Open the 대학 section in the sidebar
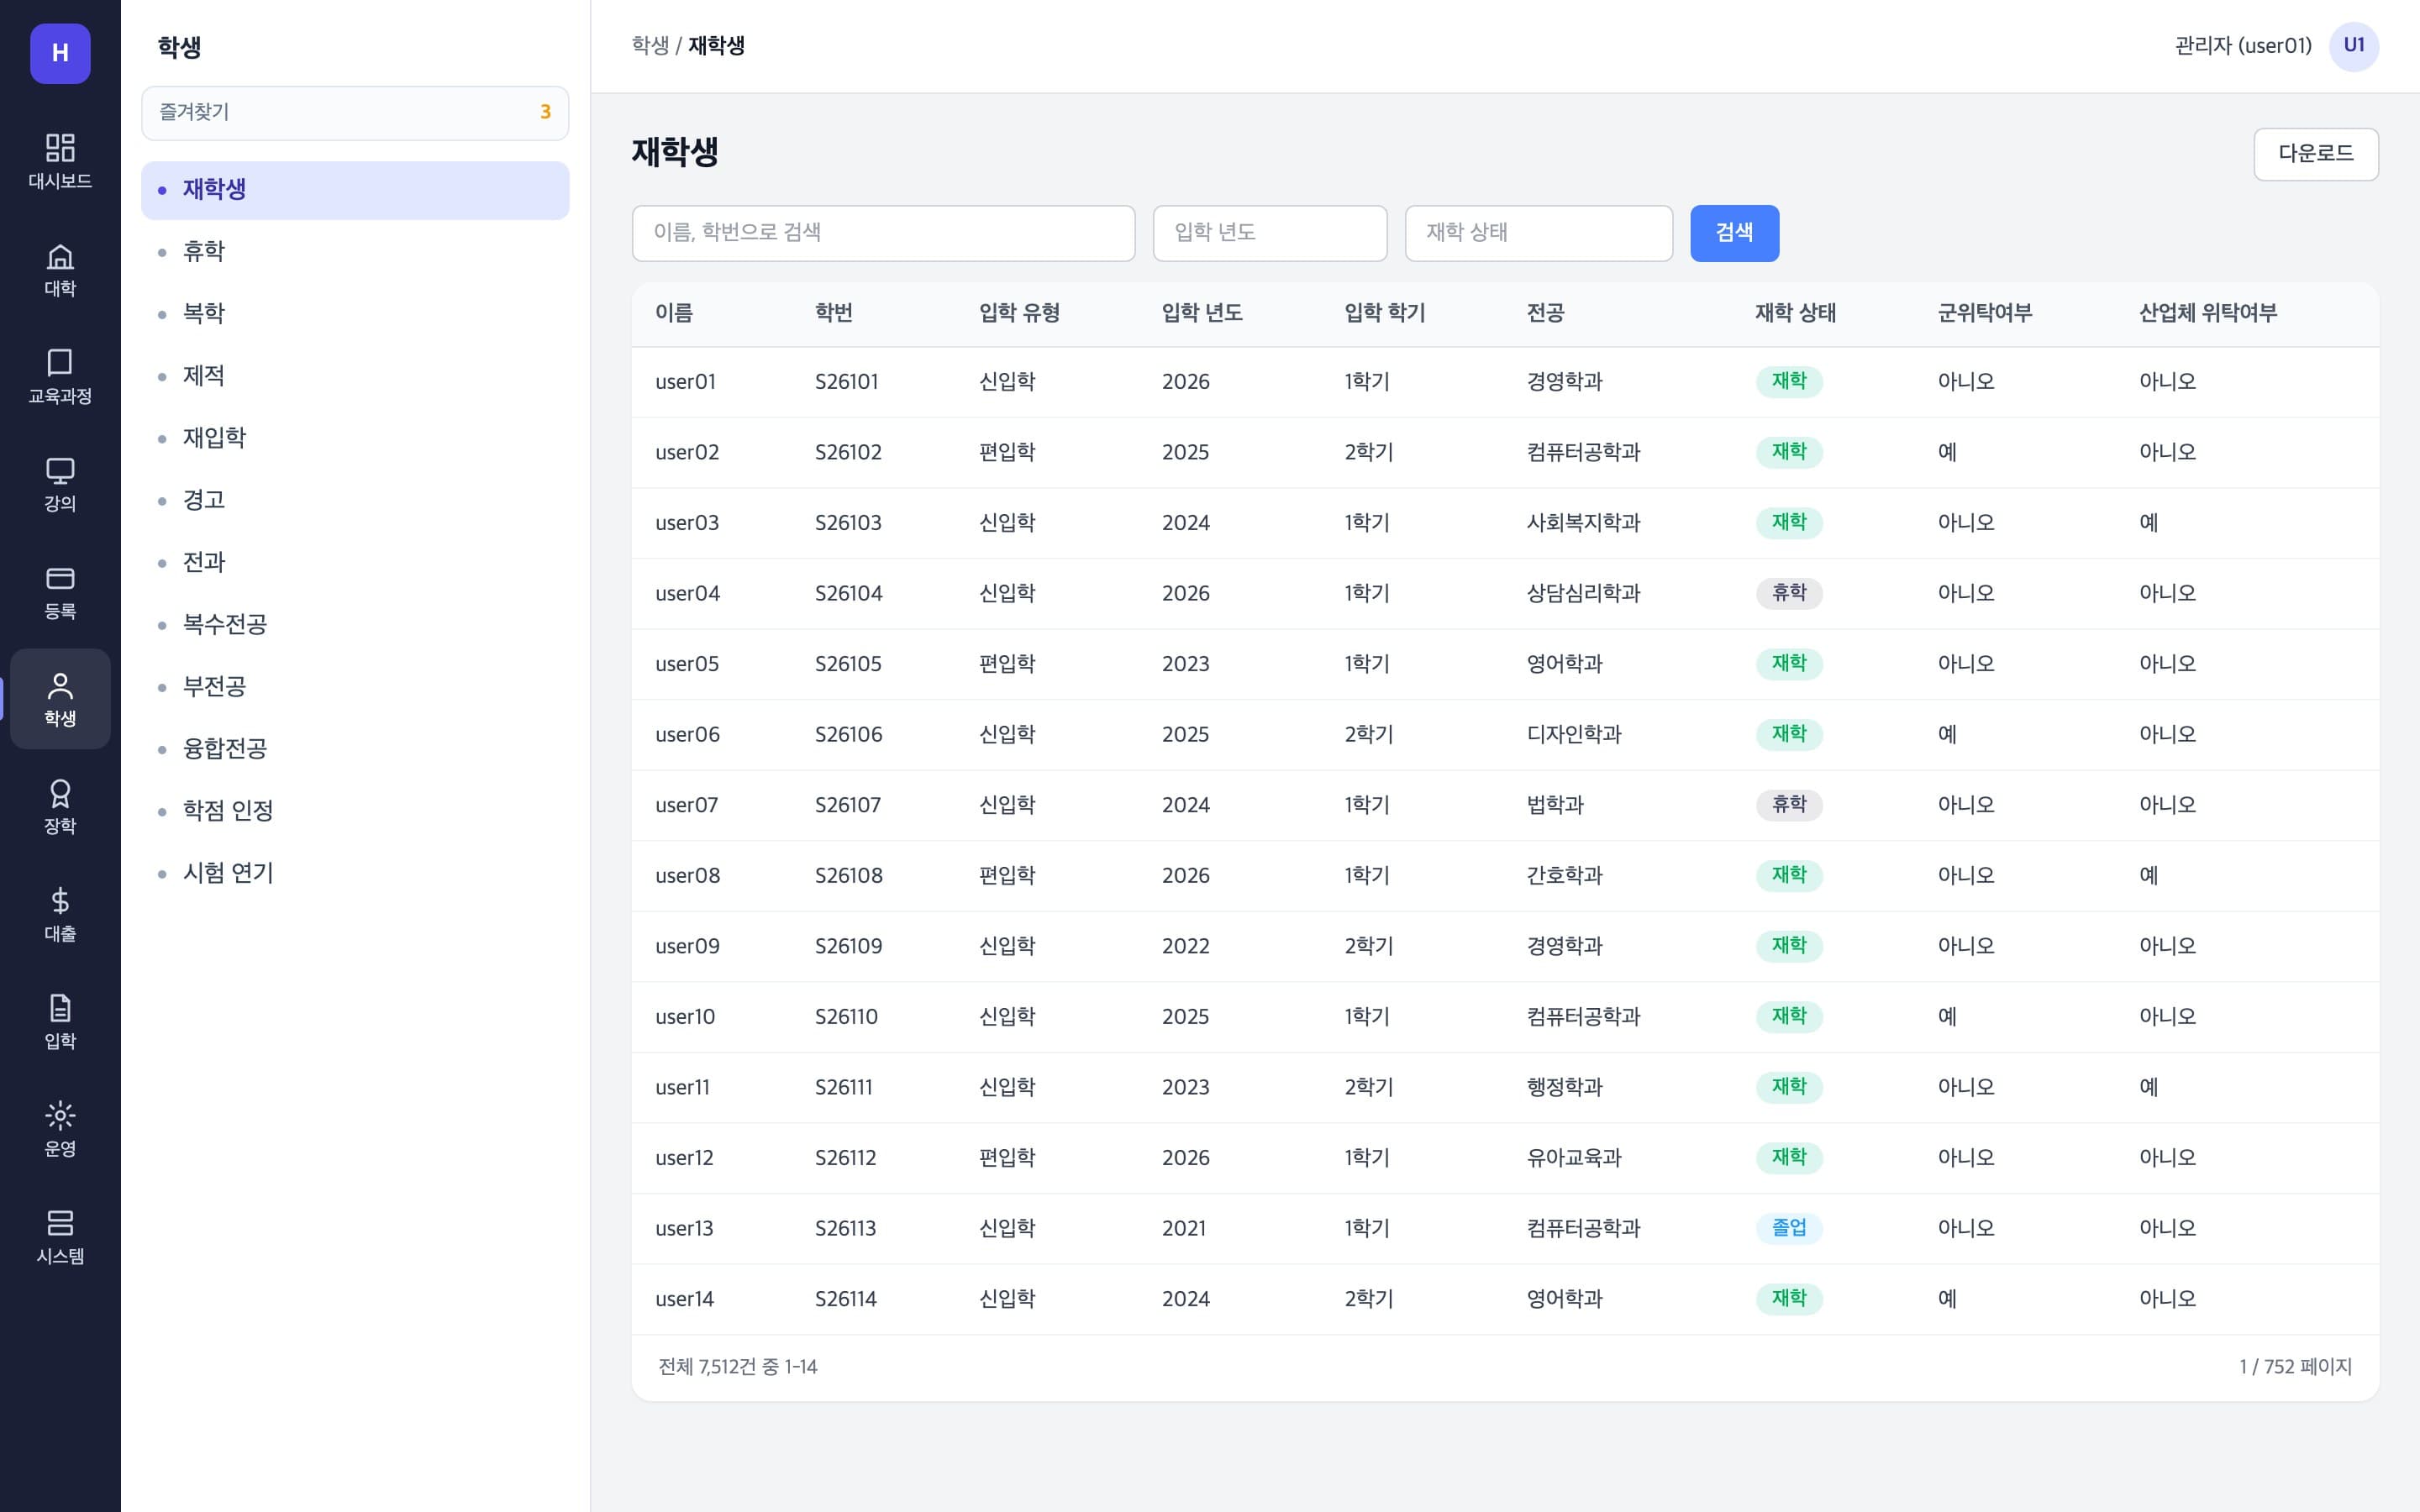 tap(60, 269)
